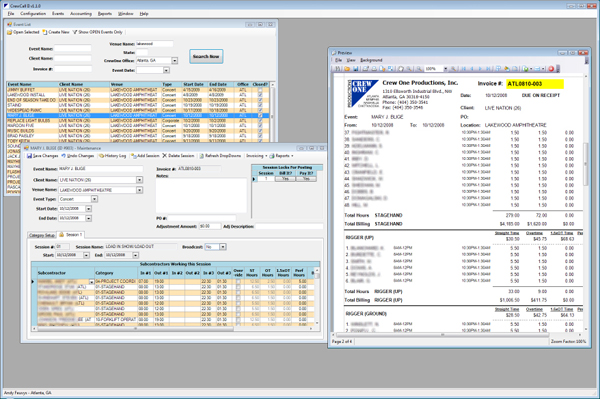Click the zoom out magnifier left of 100%
The image size is (600, 399).
pyautogui.click(x=419, y=69)
